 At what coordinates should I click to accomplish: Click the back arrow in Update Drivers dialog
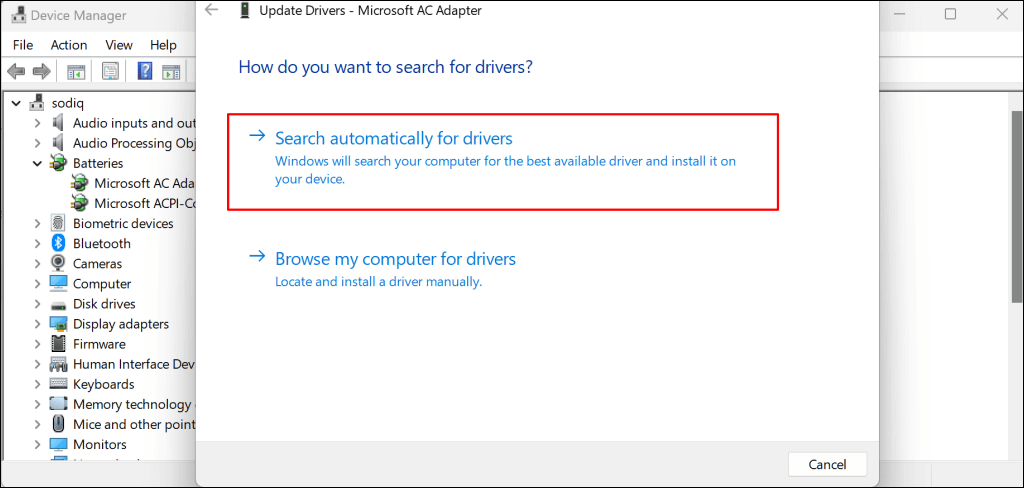point(211,10)
